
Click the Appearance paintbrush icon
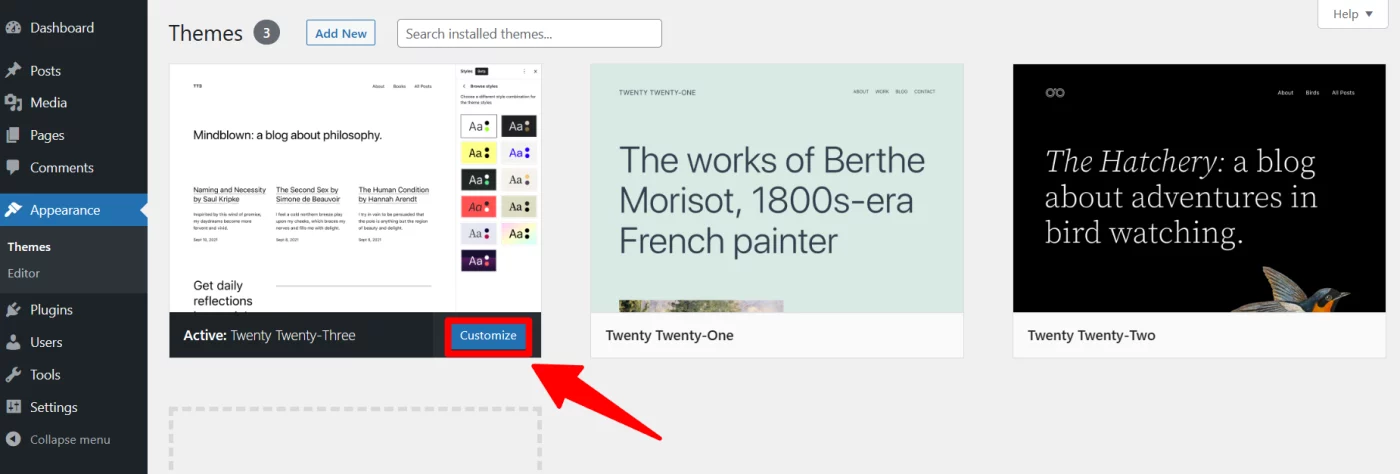[13, 210]
